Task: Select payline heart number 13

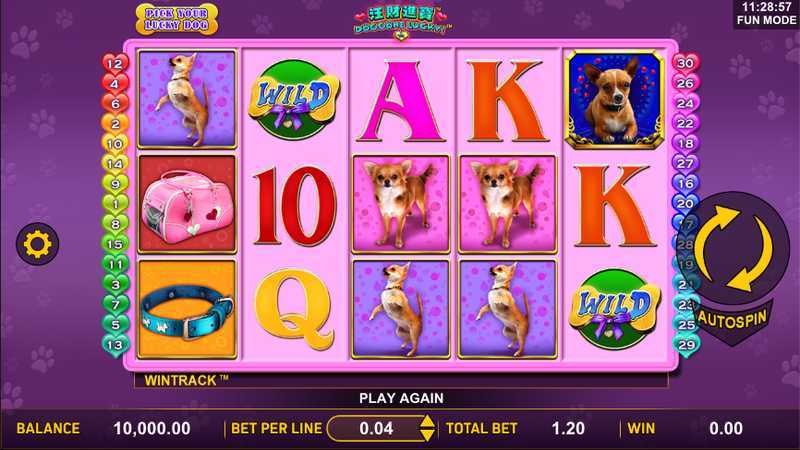Action: [115, 345]
